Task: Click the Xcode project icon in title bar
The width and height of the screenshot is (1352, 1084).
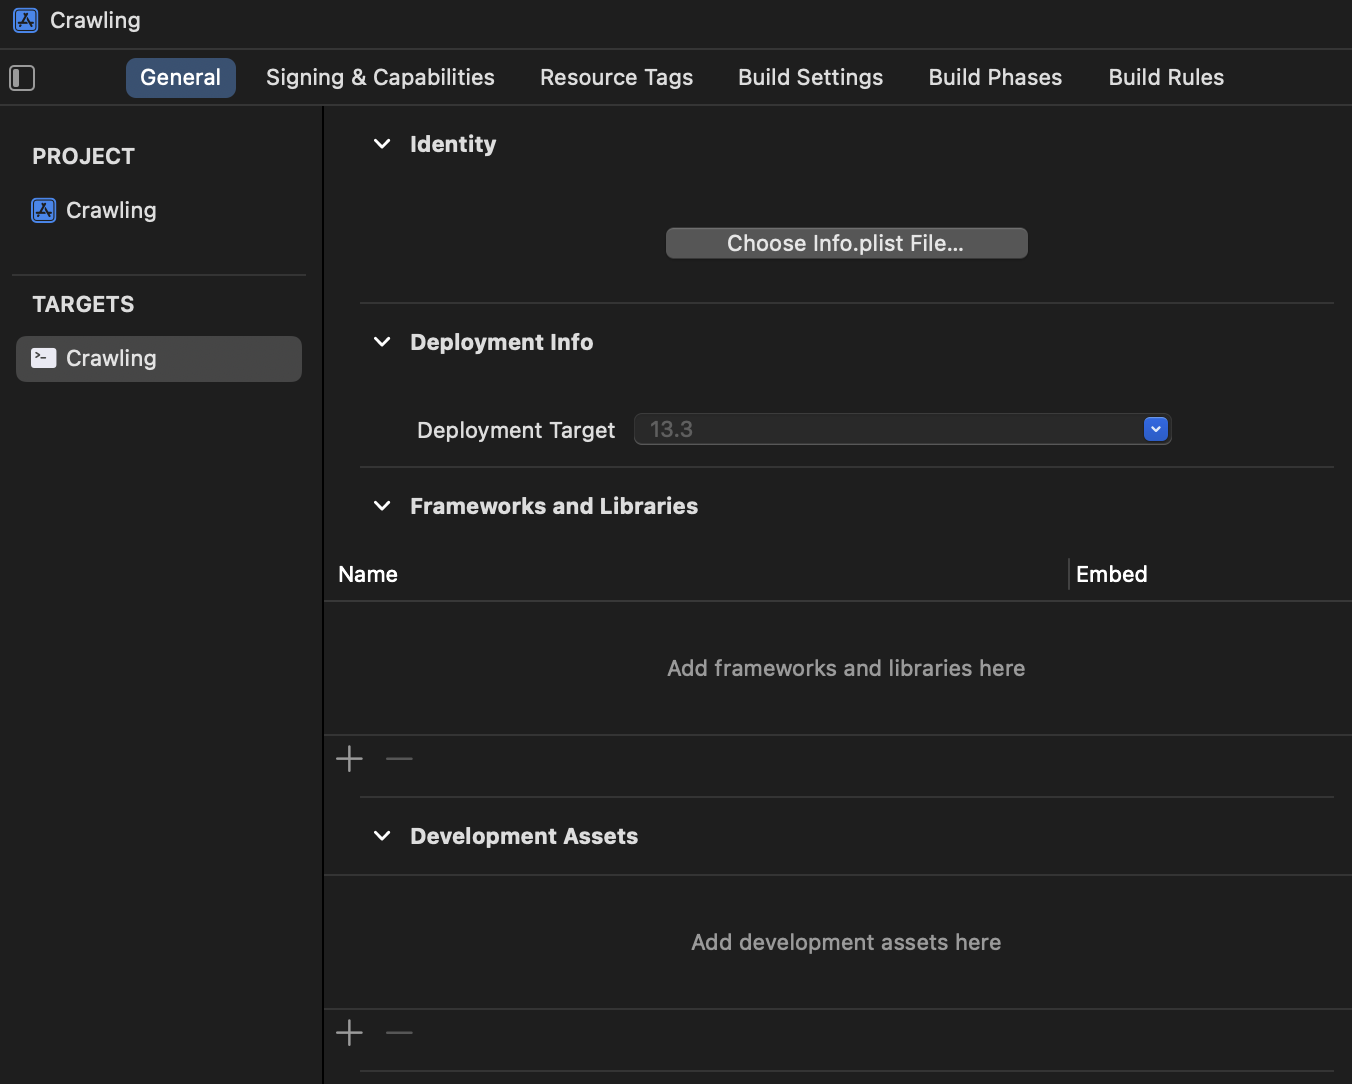Action: click(26, 20)
